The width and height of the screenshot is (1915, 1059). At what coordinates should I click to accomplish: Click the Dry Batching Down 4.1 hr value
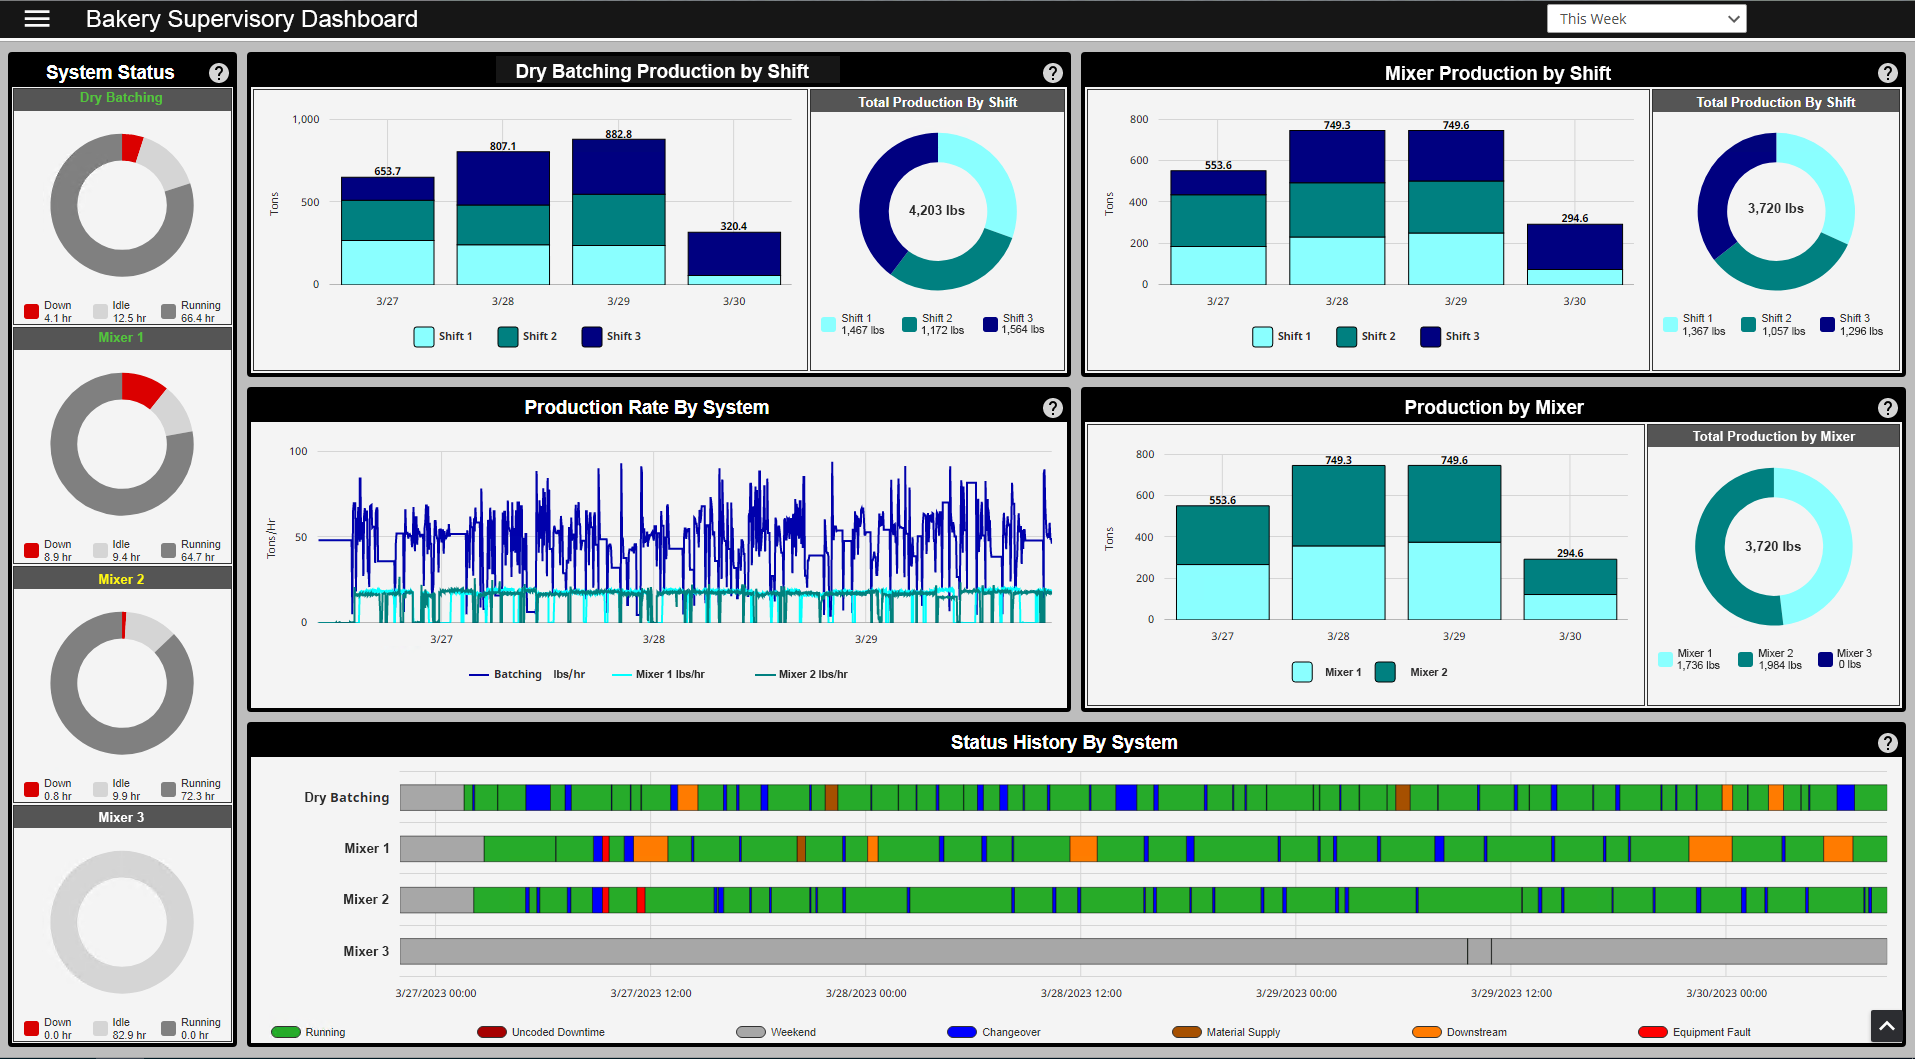coord(58,318)
